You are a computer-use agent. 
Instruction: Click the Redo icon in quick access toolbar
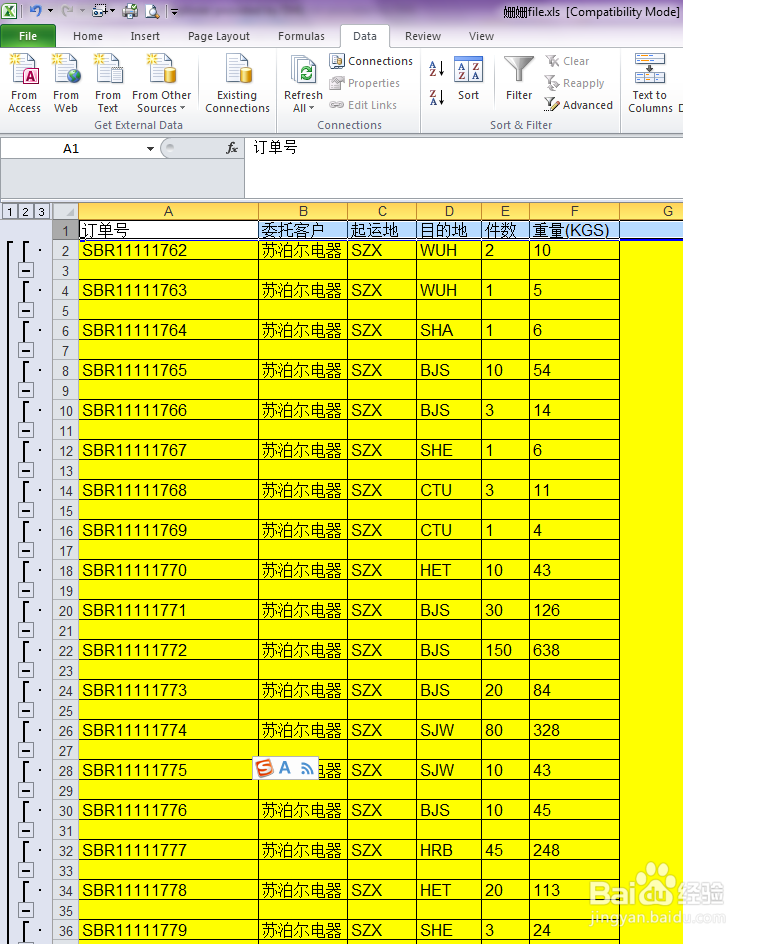(x=68, y=11)
